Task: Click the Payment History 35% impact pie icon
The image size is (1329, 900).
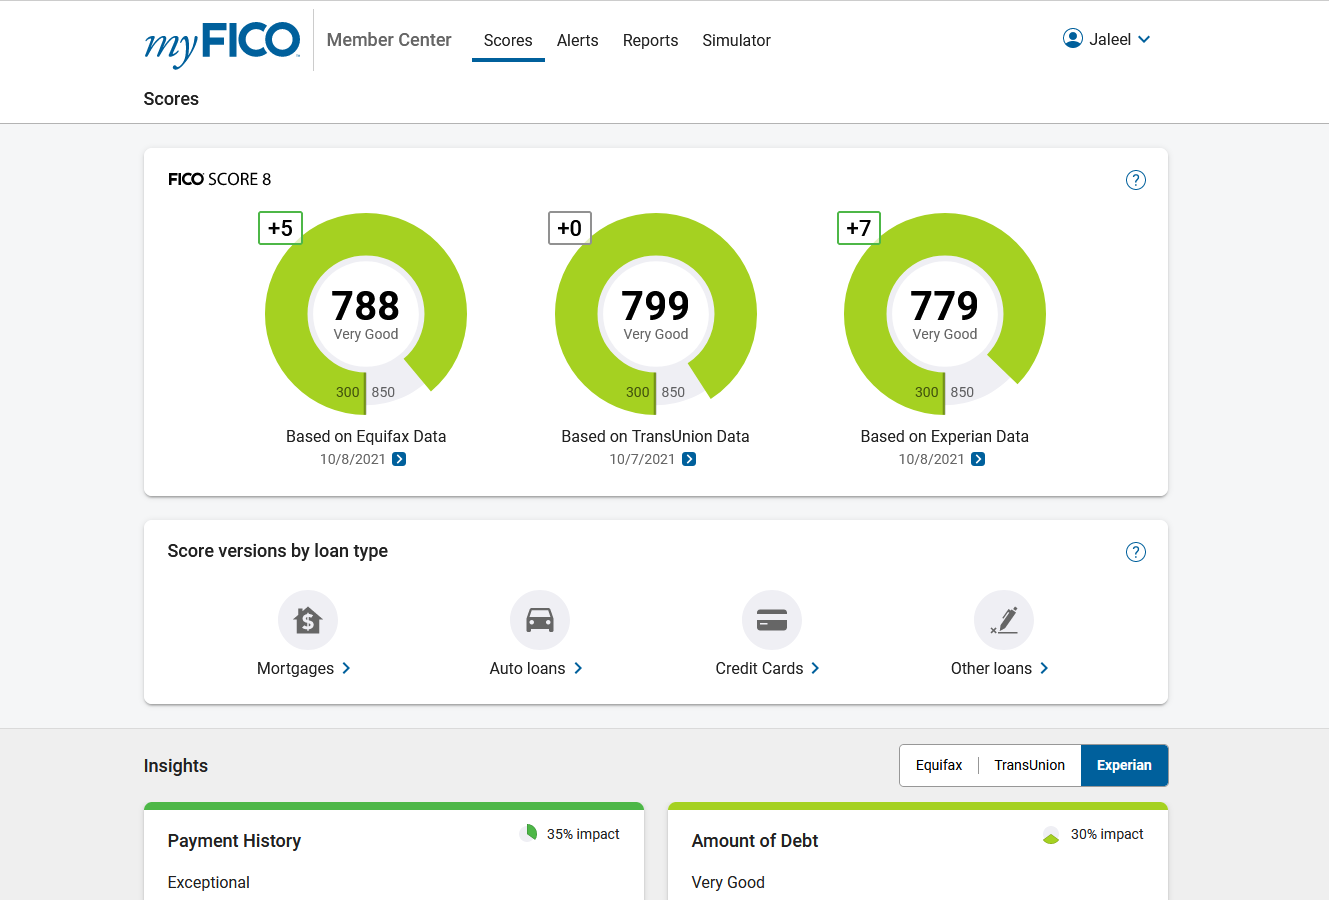Action: coord(529,833)
